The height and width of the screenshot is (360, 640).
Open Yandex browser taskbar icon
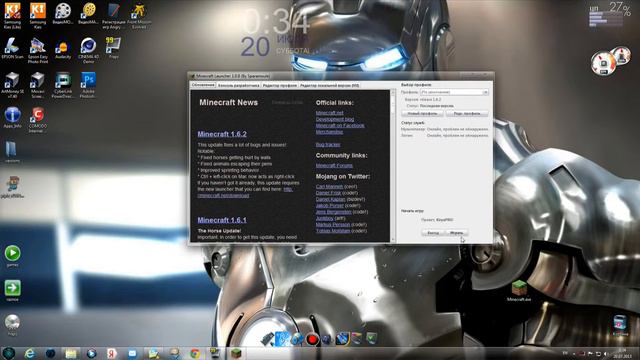click(111, 353)
